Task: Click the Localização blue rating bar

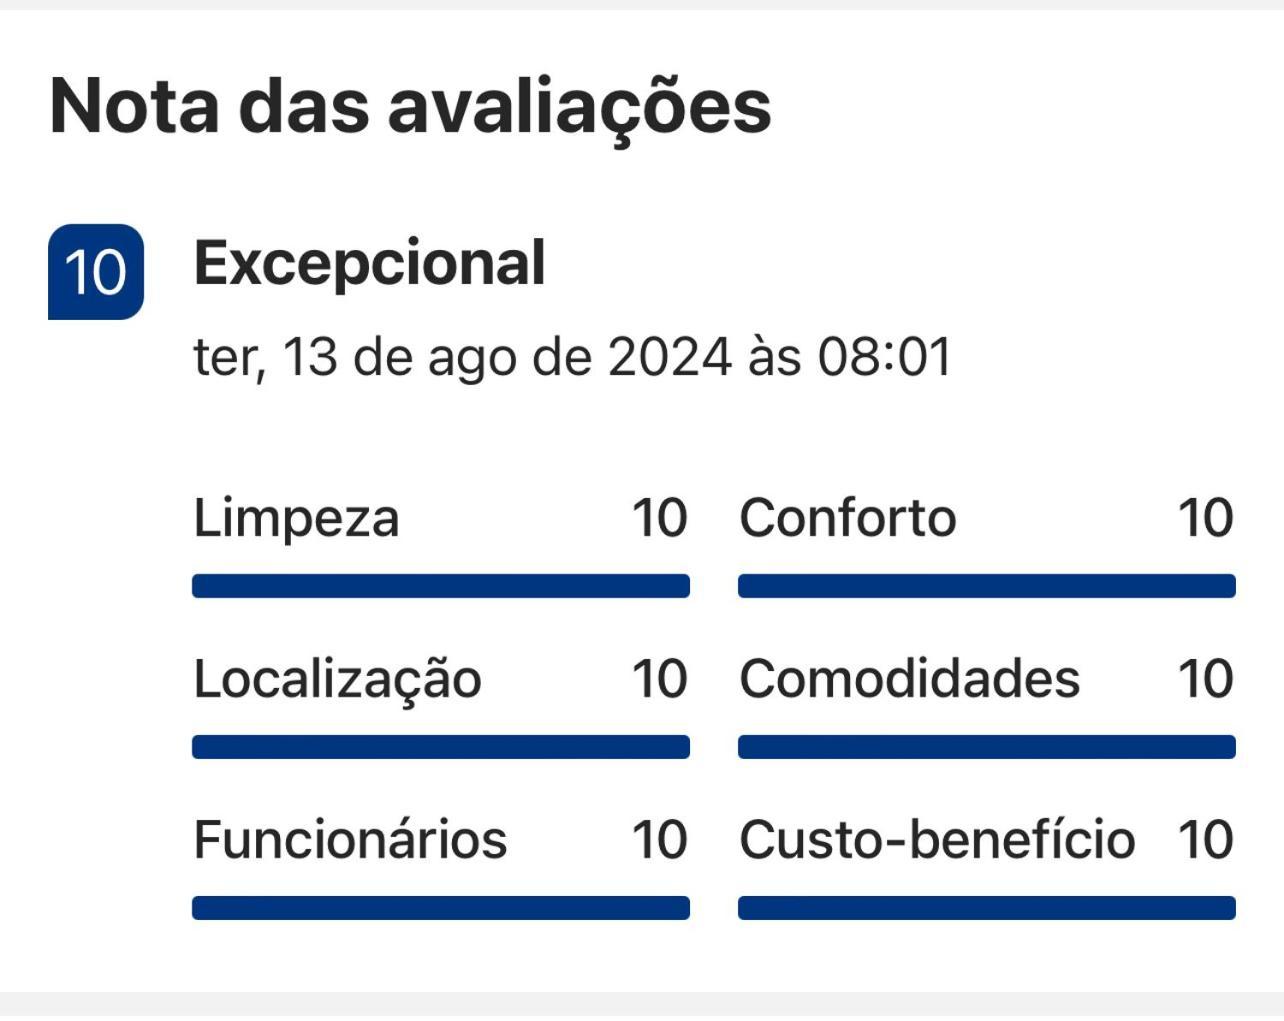Action: point(441,747)
